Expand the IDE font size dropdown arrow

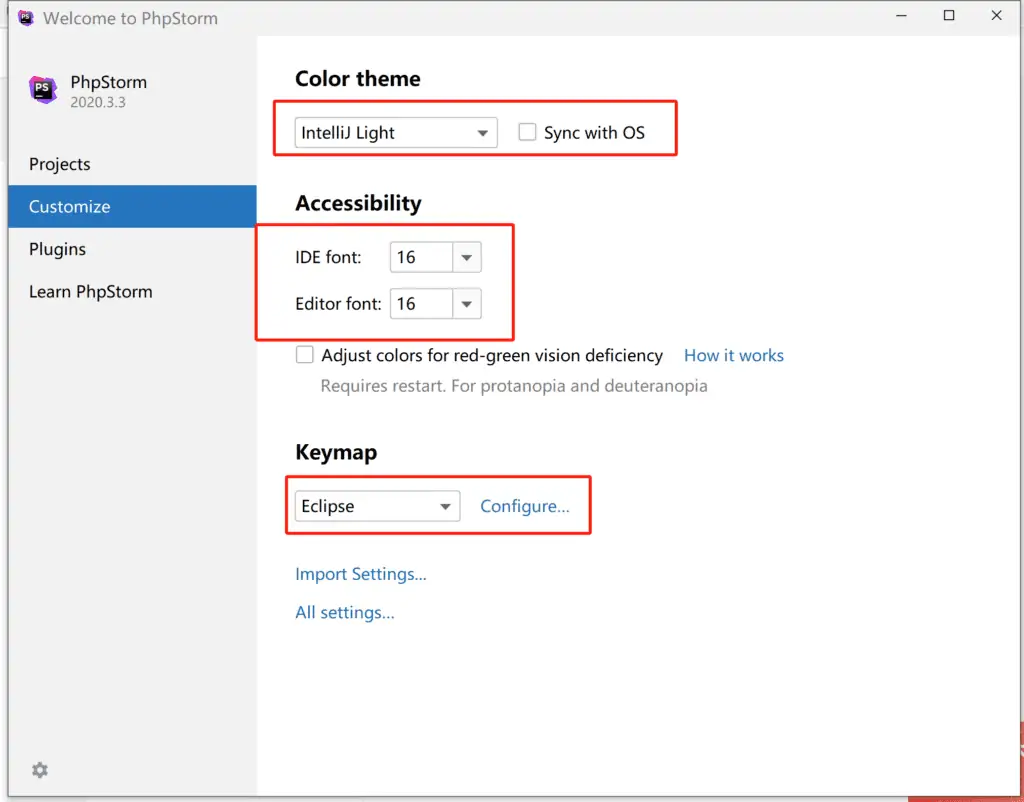coord(467,258)
